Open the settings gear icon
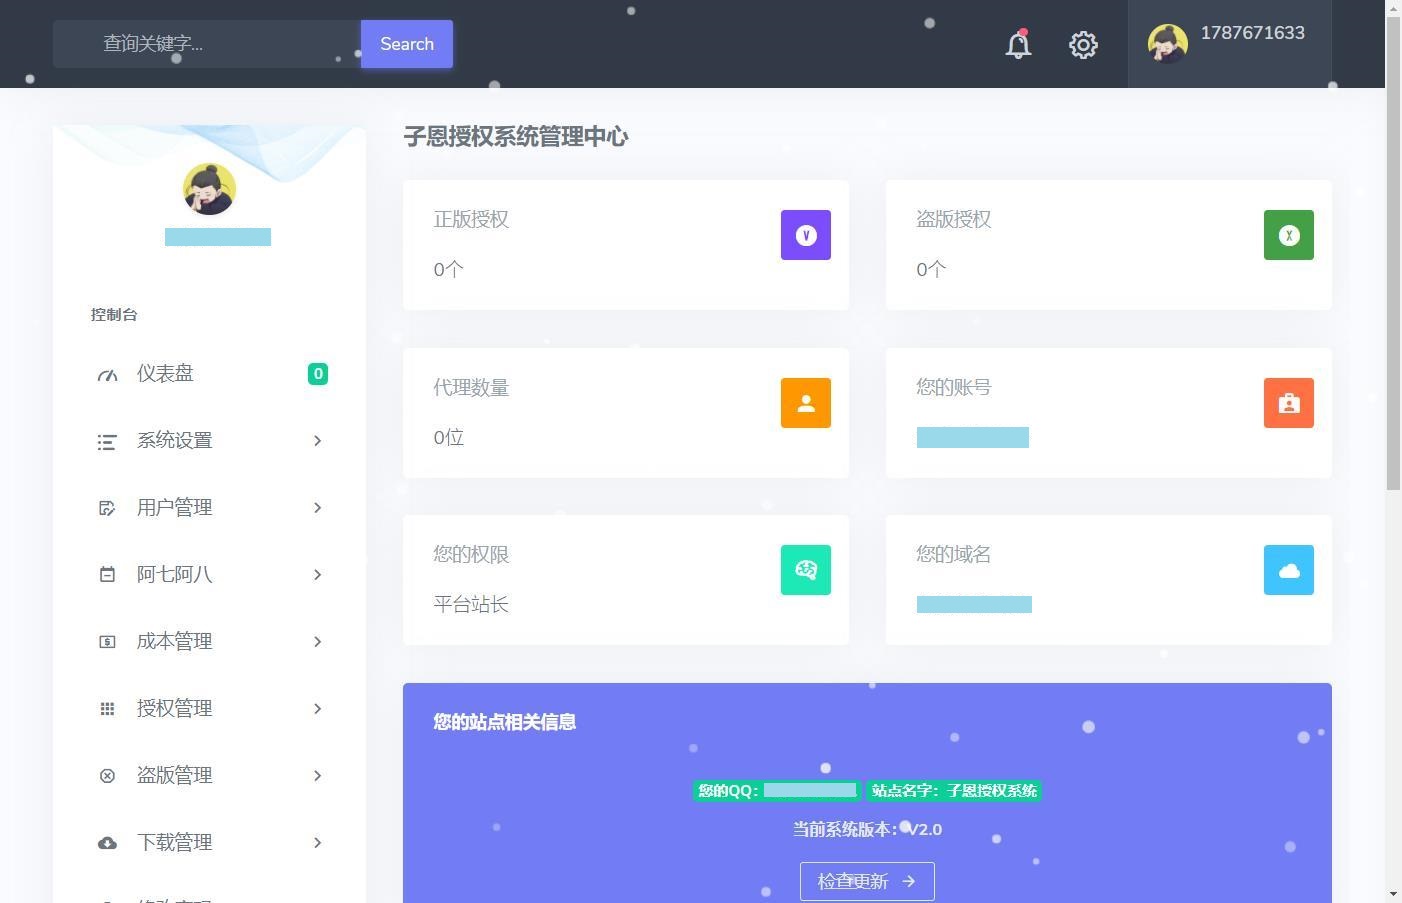 click(1083, 44)
